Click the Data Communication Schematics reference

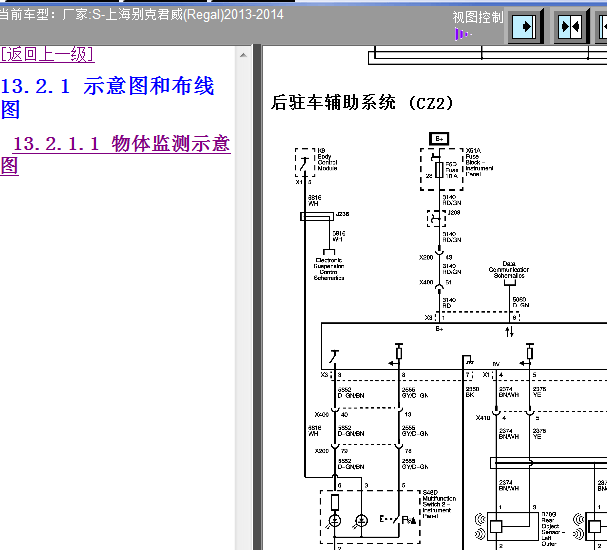509,270
